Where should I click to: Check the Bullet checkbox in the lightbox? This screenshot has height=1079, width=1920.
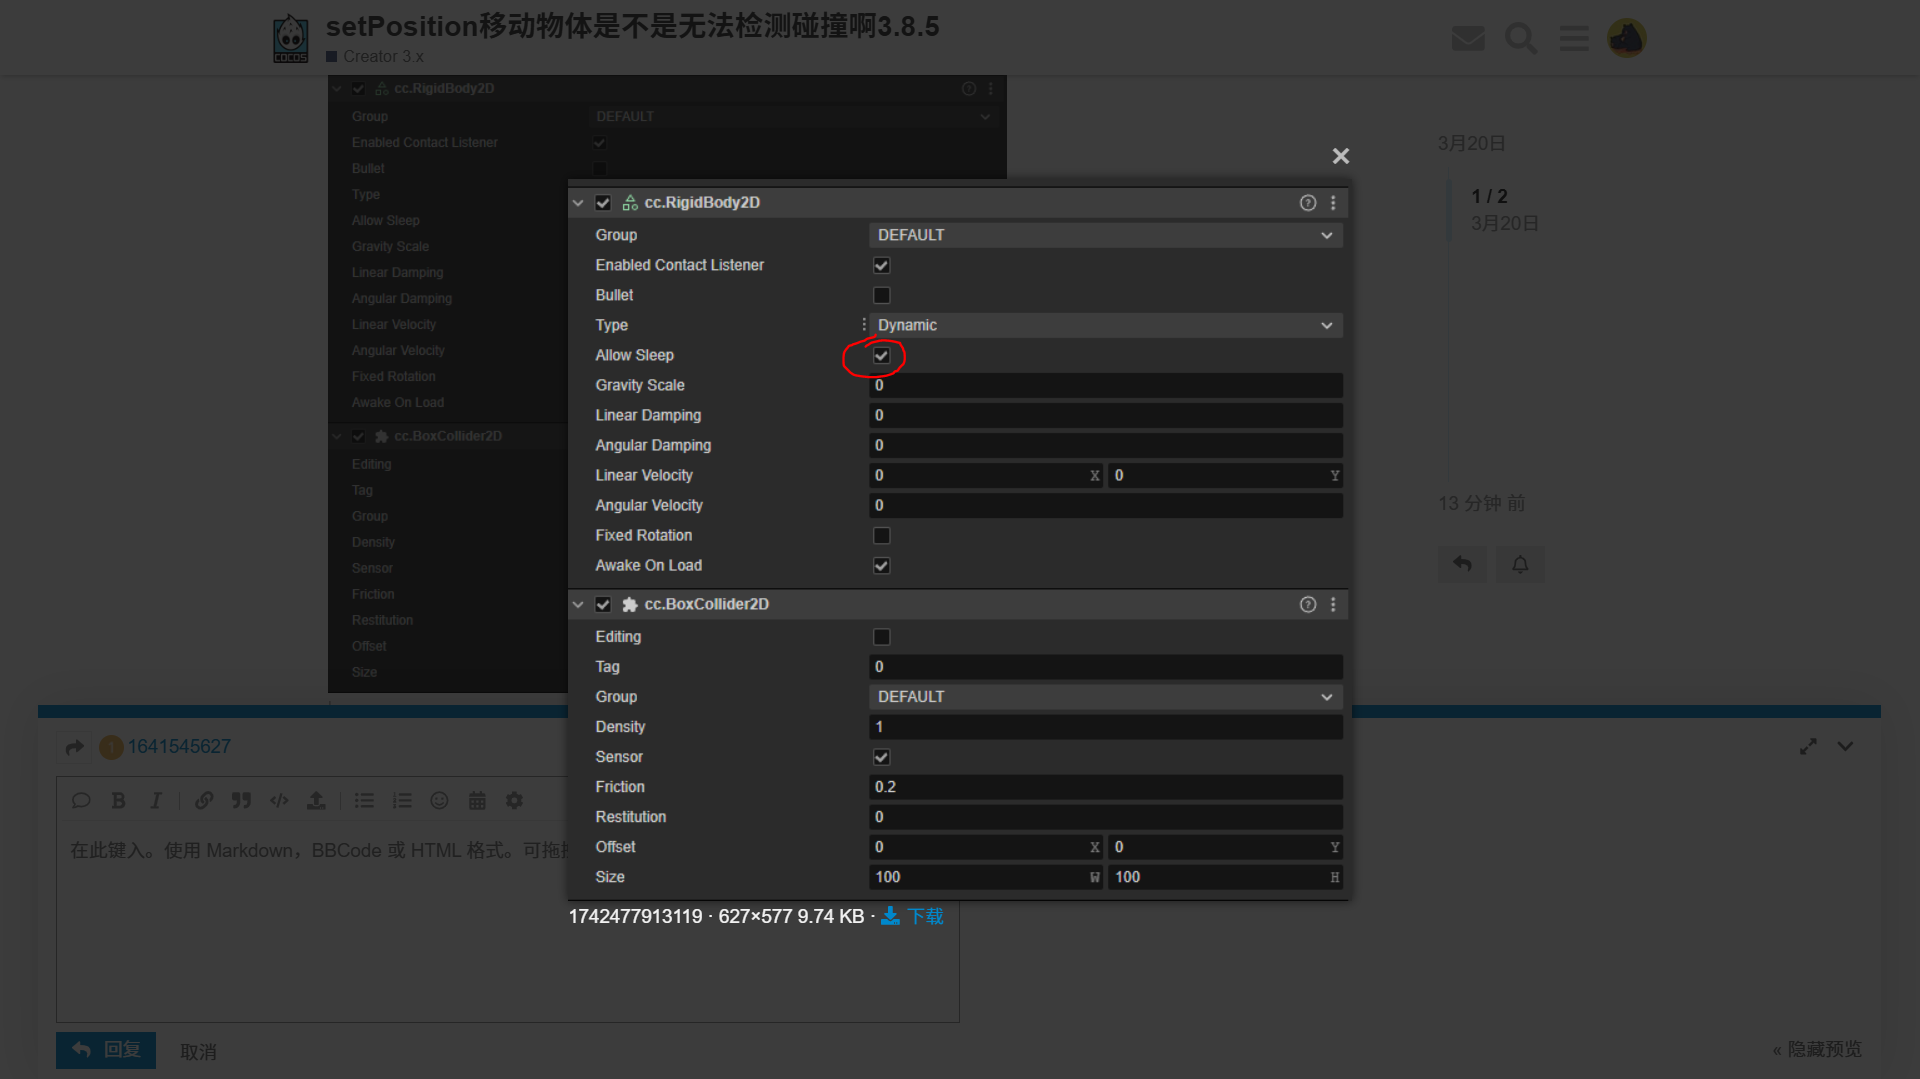pos(881,295)
